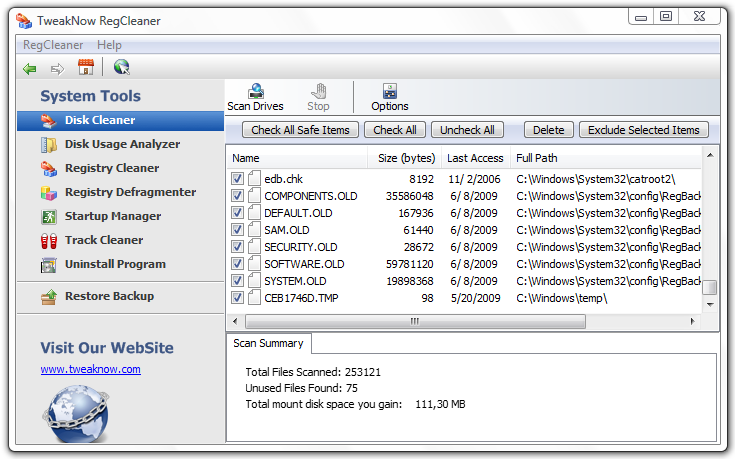The height and width of the screenshot is (459, 735).
Task: Select Disk Usage Analyzer in sidebar
Action: (x=122, y=144)
